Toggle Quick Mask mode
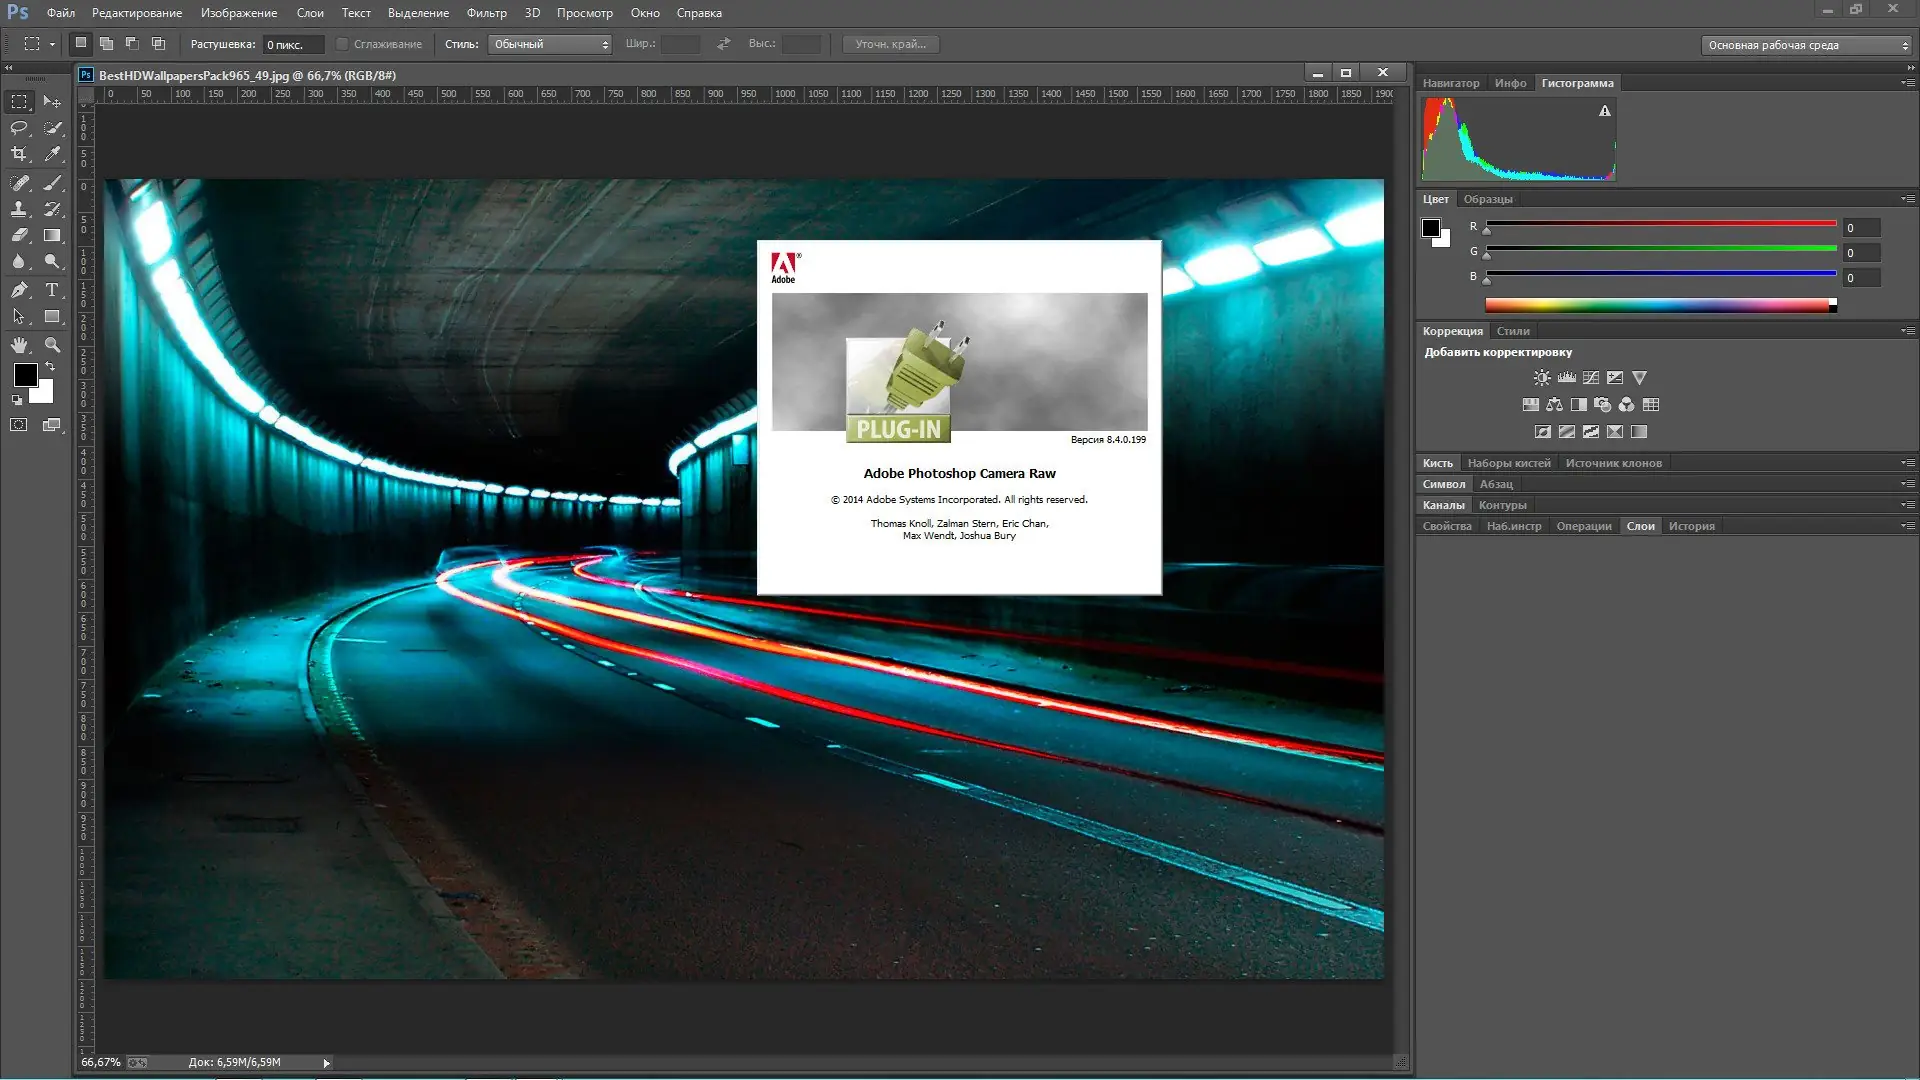Screen dimensions: 1920x1080 (x=18, y=423)
